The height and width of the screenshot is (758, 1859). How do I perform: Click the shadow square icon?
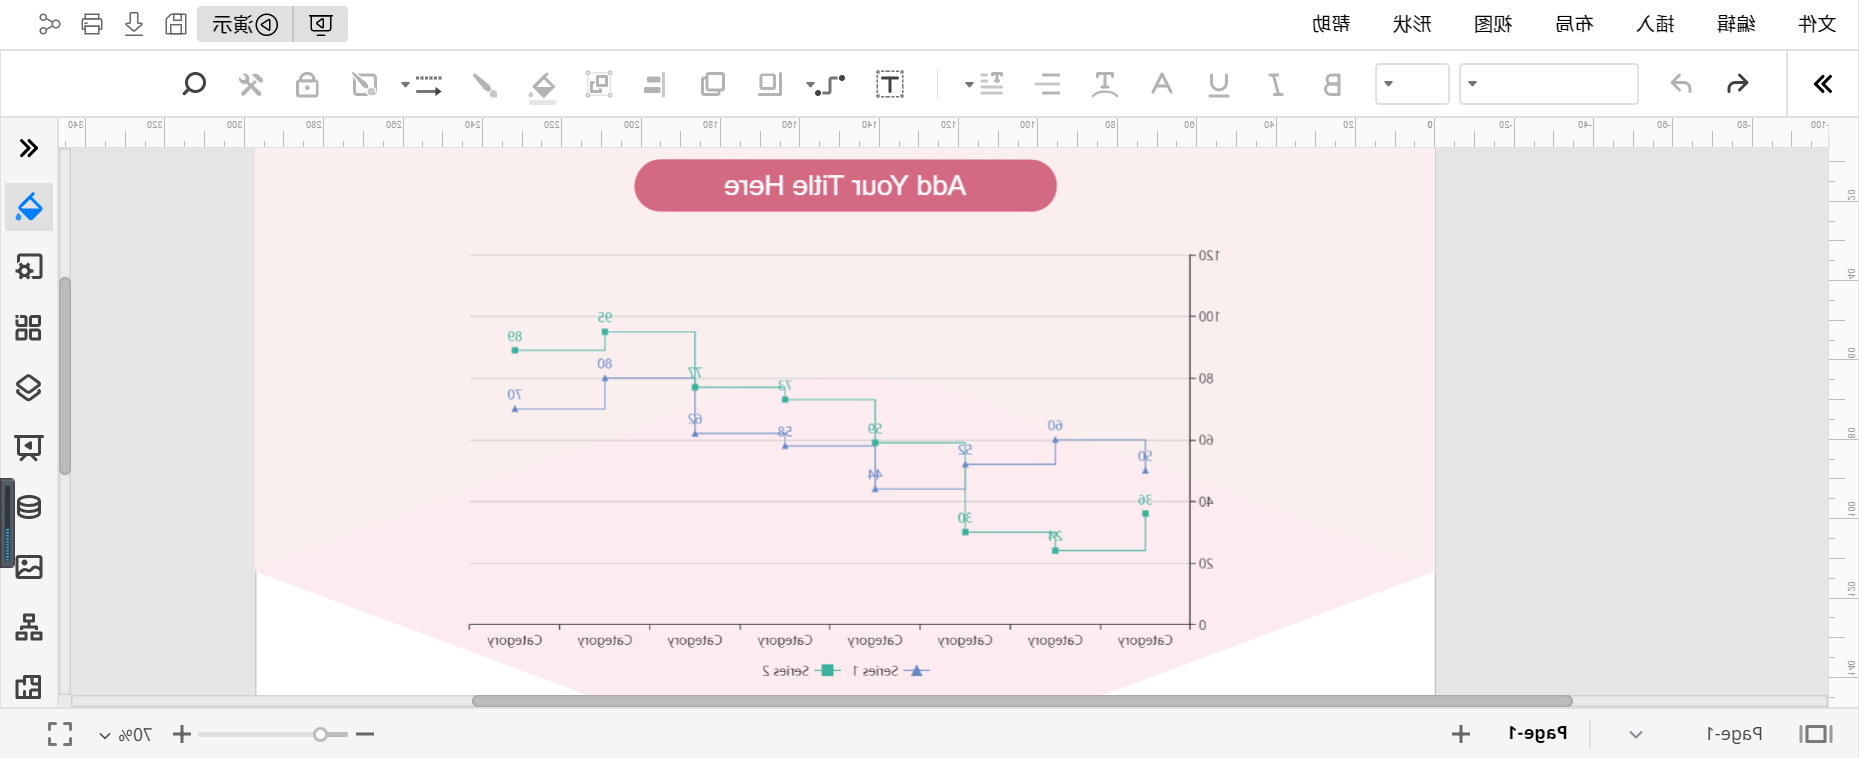coord(770,84)
